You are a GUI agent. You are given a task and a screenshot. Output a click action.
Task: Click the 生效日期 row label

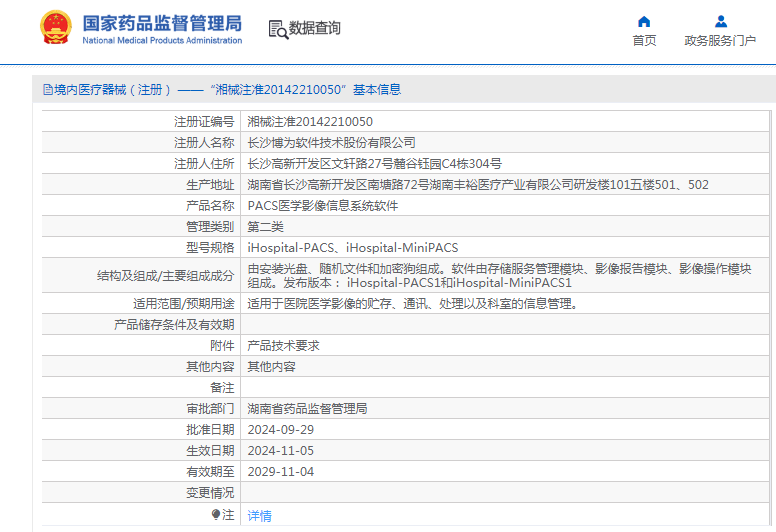tap(210, 451)
